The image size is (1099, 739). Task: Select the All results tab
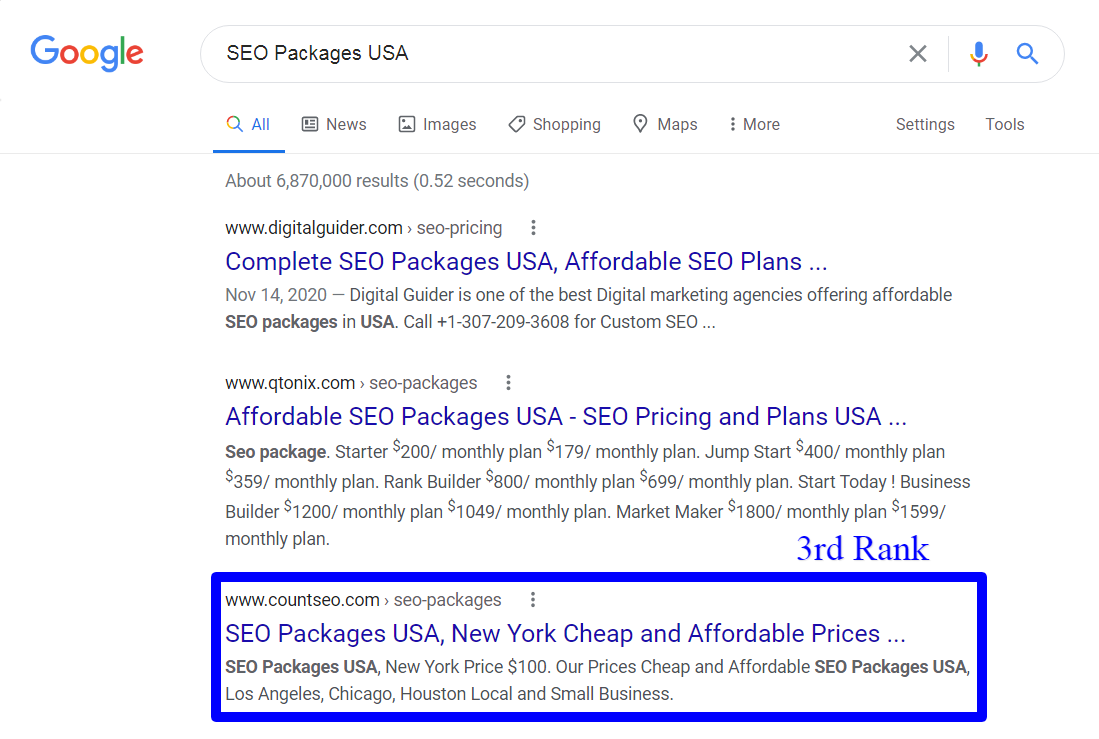(x=249, y=125)
